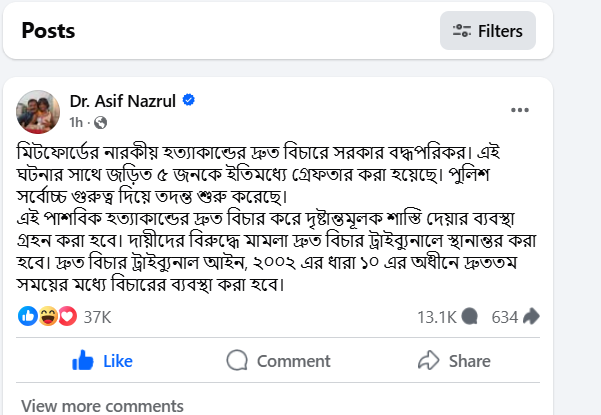This screenshot has height=415, width=601.
Task: Click the Comment button under the post
Action: (278, 360)
